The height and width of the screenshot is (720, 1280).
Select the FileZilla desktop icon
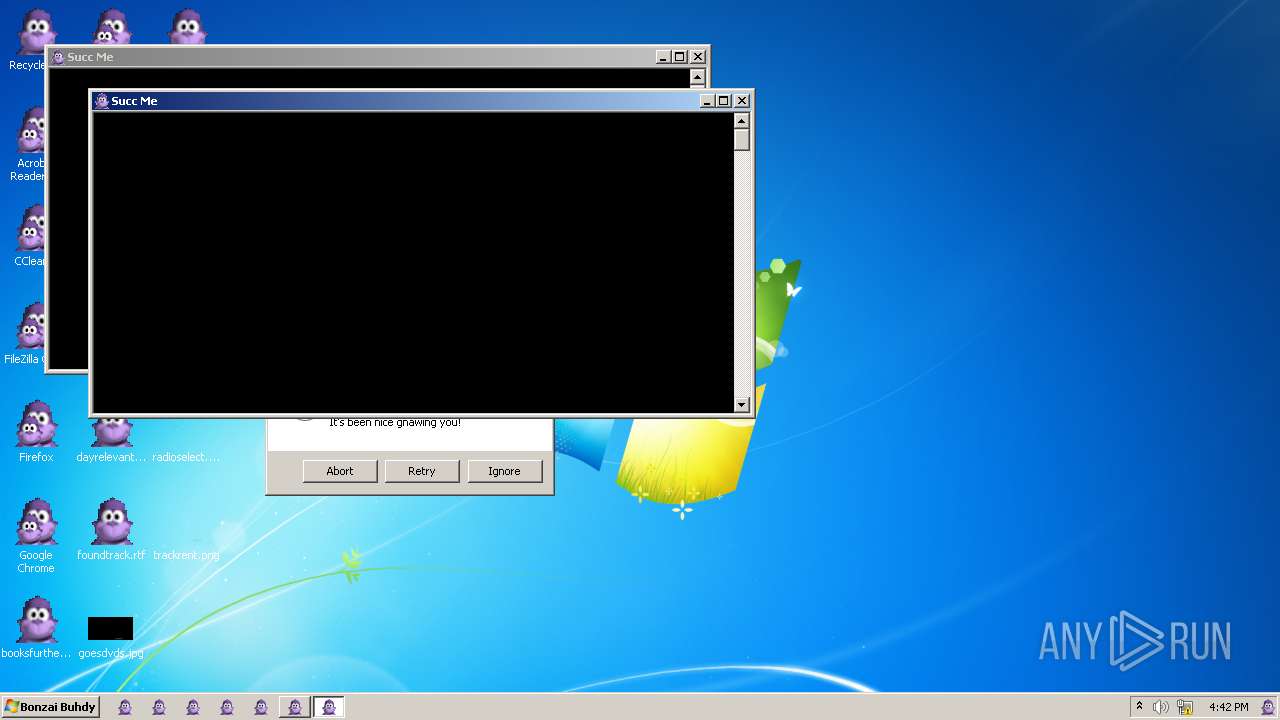coord(25,335)
